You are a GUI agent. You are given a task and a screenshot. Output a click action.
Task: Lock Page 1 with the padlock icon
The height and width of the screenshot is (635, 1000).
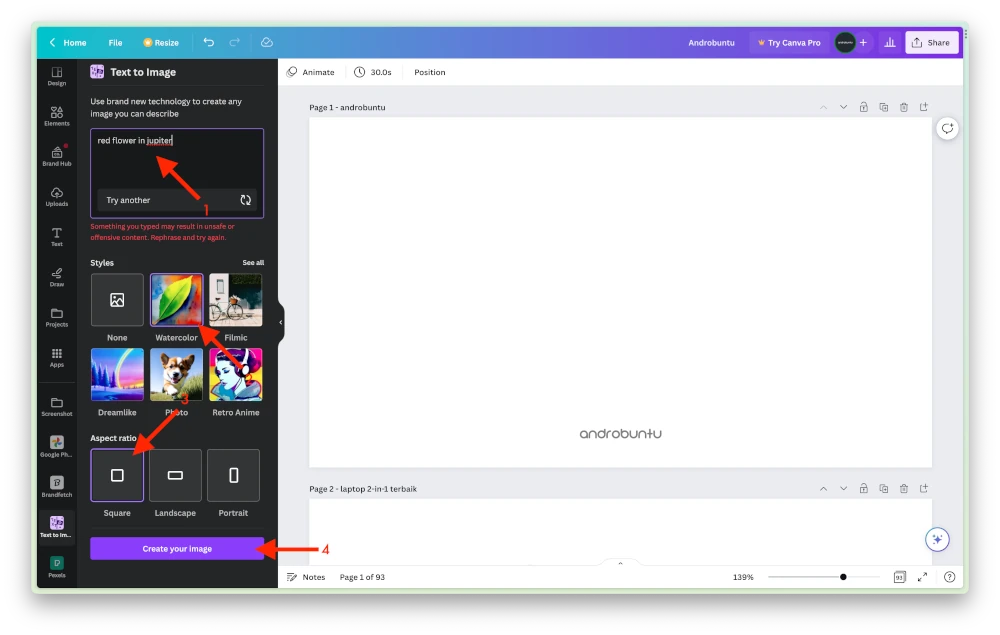863,107
